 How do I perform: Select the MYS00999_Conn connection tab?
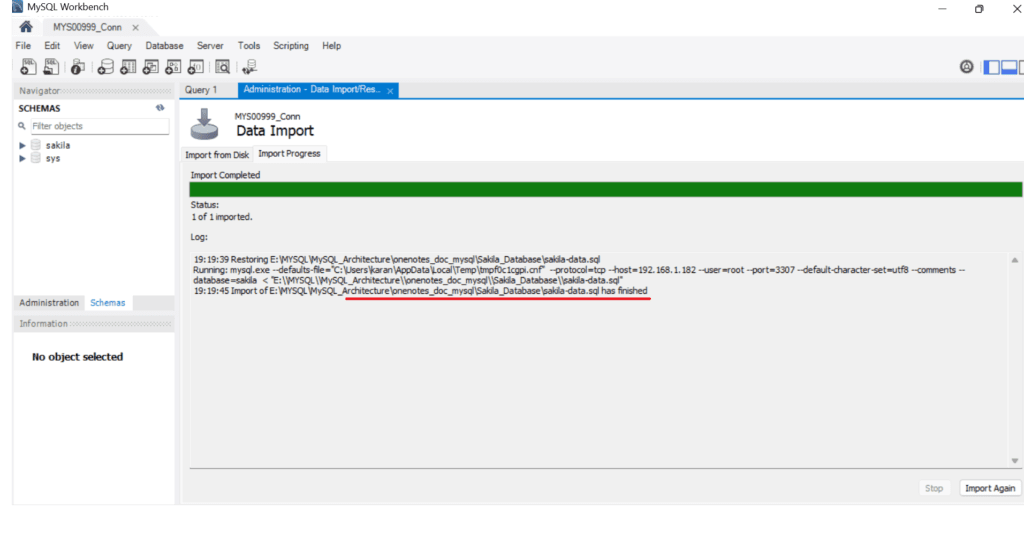point(88,27)
